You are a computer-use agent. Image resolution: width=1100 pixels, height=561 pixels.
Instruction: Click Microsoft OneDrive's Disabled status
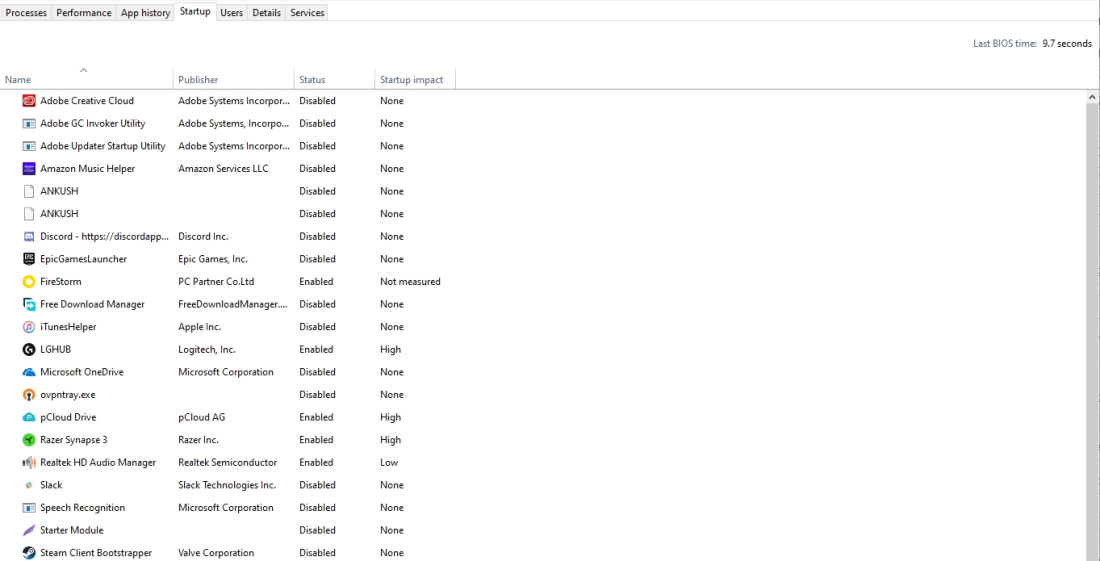click(x=318, y=372)
